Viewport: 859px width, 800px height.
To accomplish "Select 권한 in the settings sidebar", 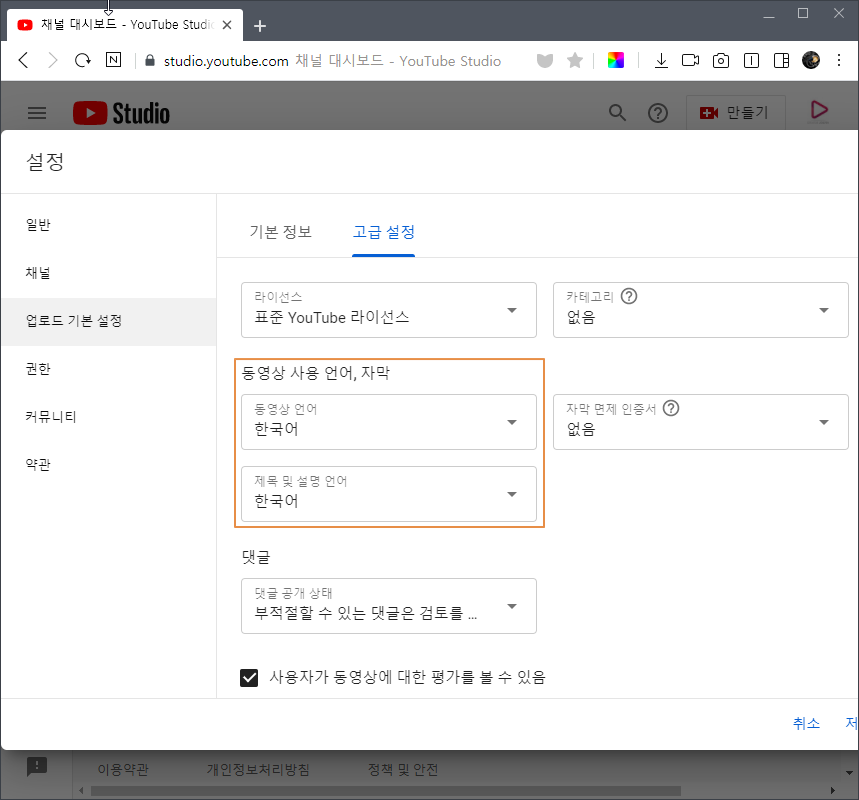I will (x=38, y=369).
